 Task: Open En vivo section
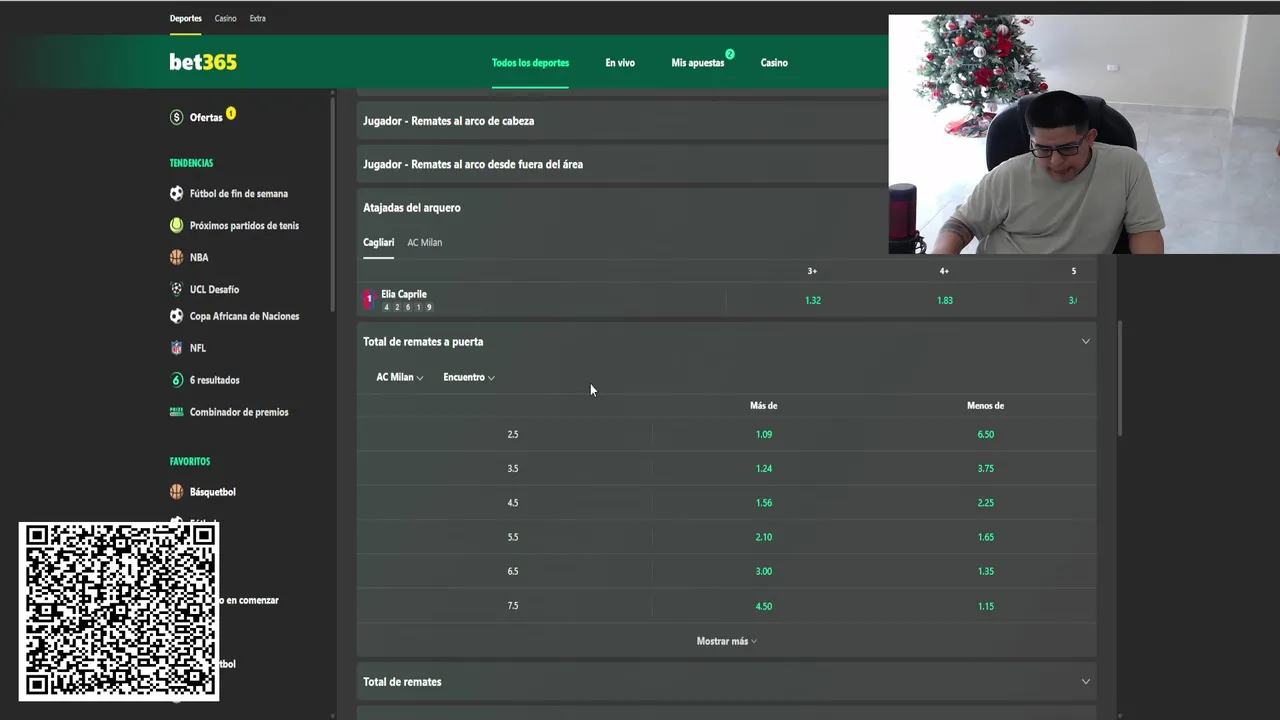click(x=620, y=63)
